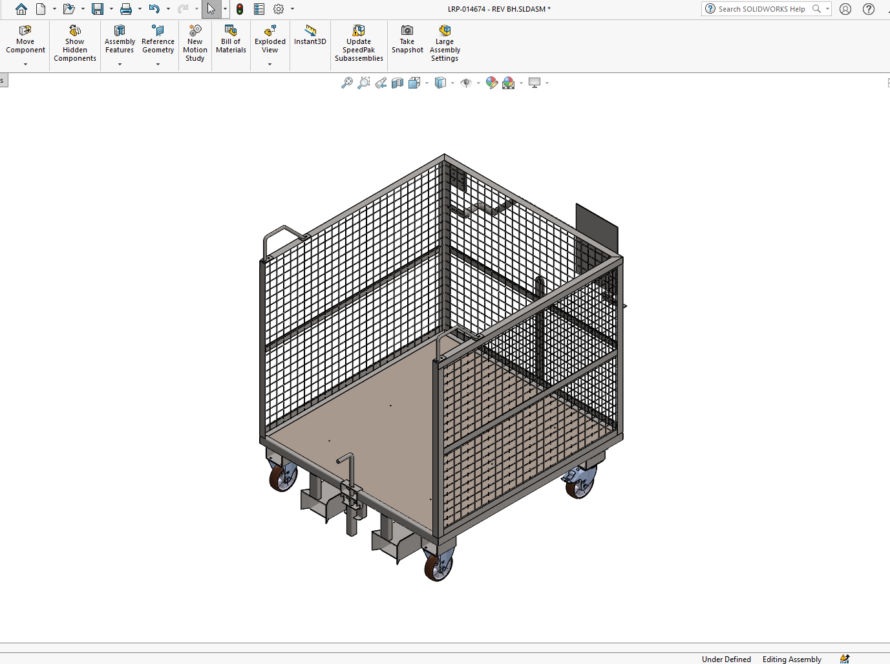
Task: Click the Take Snapshot button
Action: tap(407, 40)
